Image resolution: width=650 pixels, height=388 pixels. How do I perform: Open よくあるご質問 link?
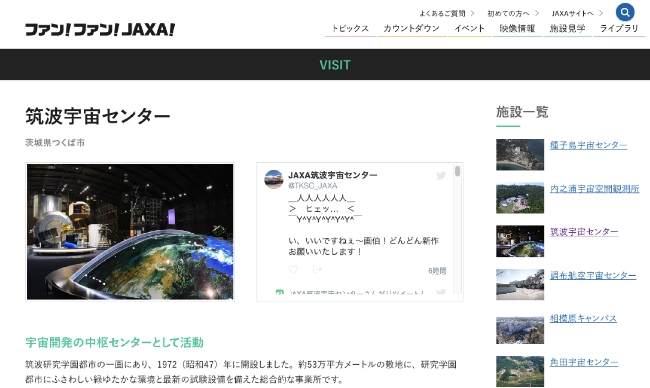(x=442, y=14)
